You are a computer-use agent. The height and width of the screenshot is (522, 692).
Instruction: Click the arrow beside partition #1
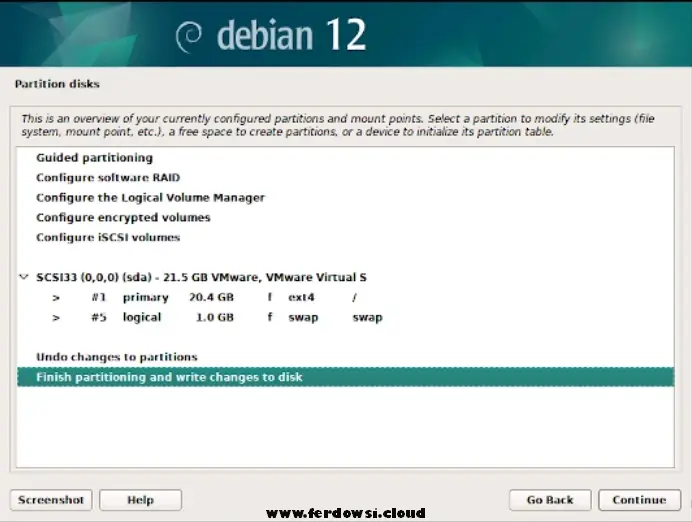pos(56,298)
